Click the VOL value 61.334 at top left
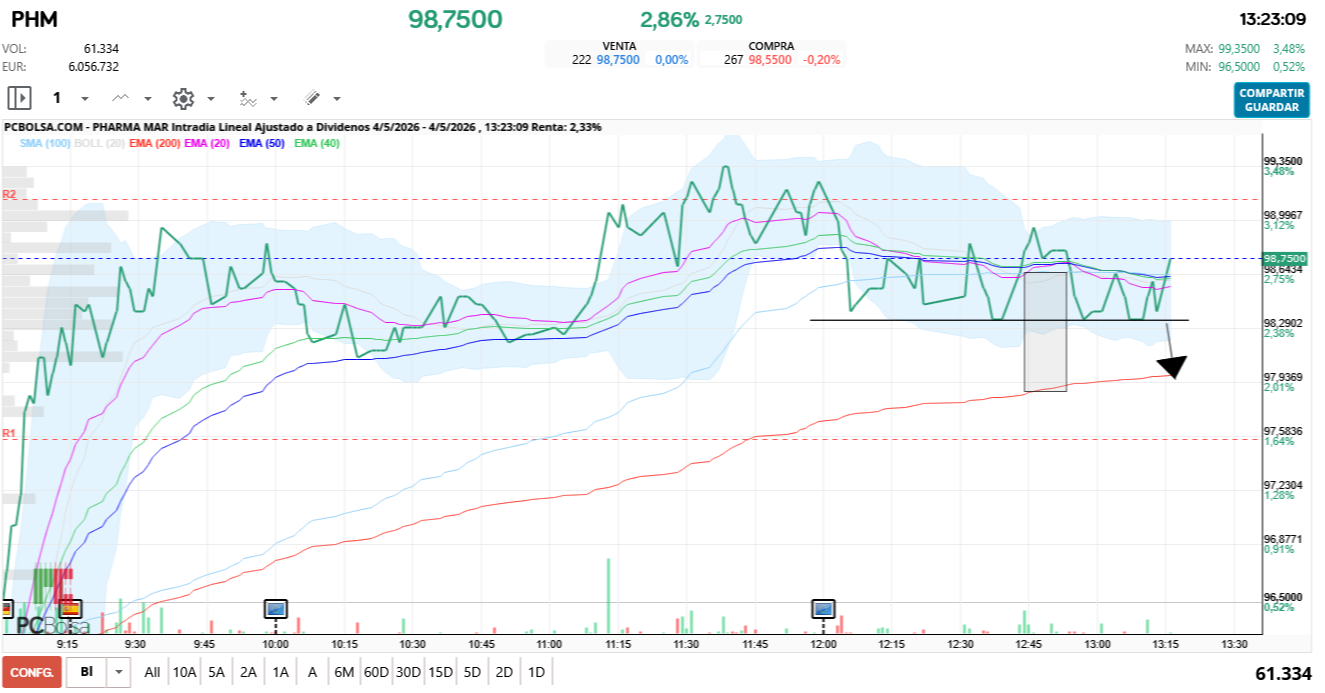Screen dimensions: 1325x693 [101, 48]
